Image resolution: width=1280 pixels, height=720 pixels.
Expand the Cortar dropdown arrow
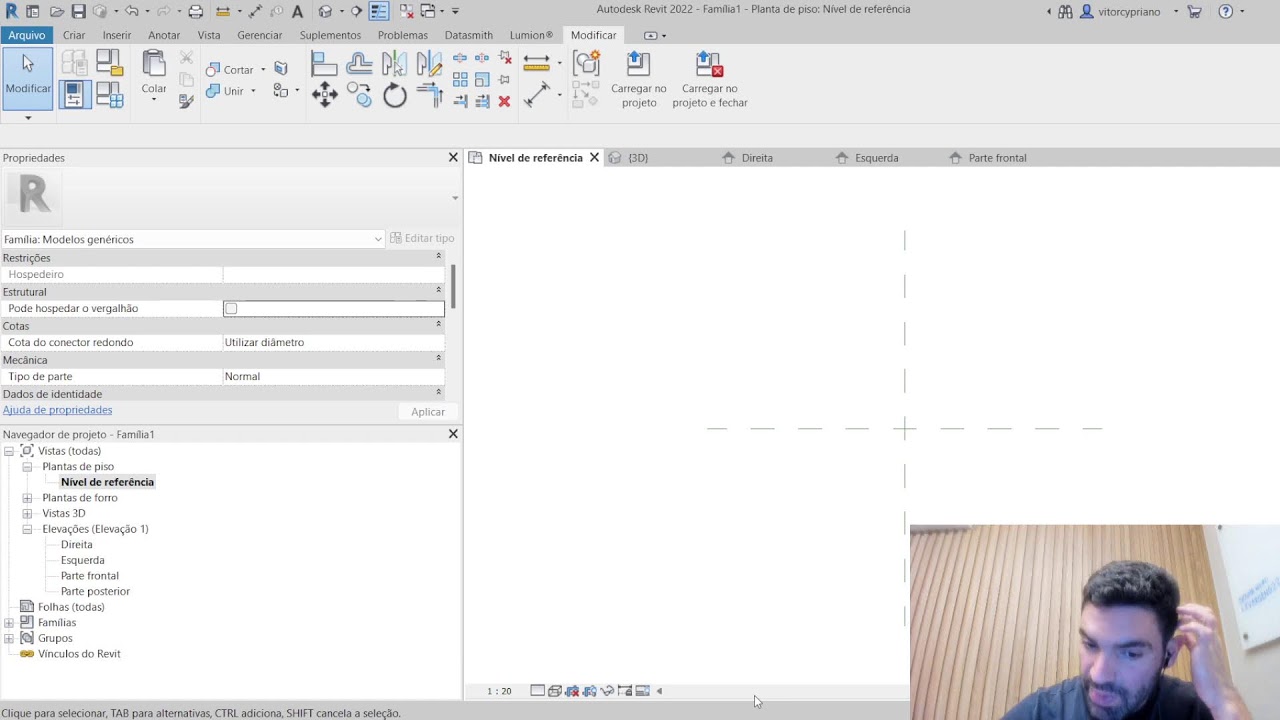point(263,70)
